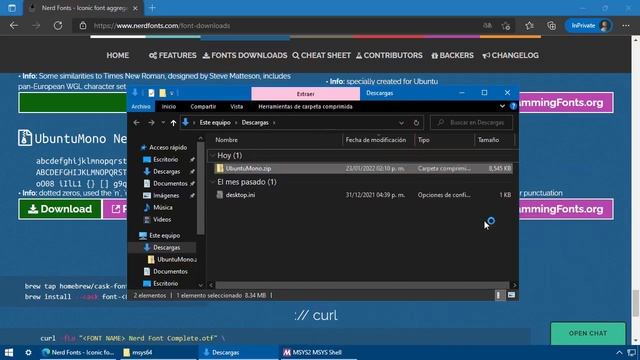
Task: Expand the address path history dropdown
Action: click(x=401, y=123)
